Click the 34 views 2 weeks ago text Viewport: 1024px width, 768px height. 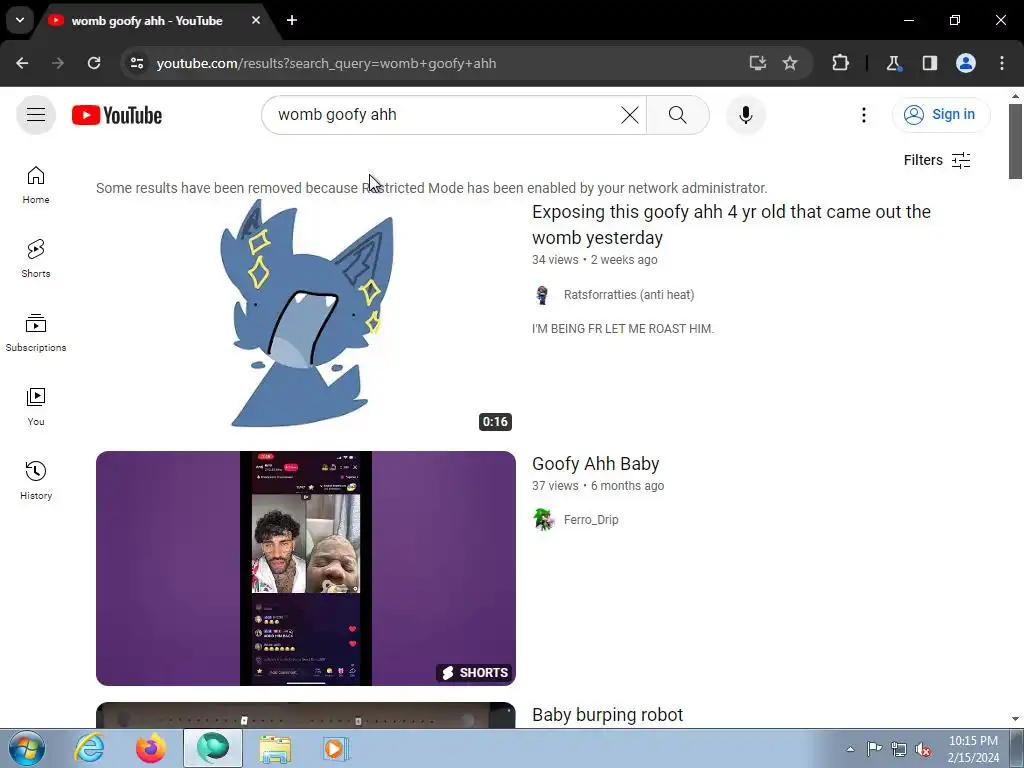click(594, 260)
